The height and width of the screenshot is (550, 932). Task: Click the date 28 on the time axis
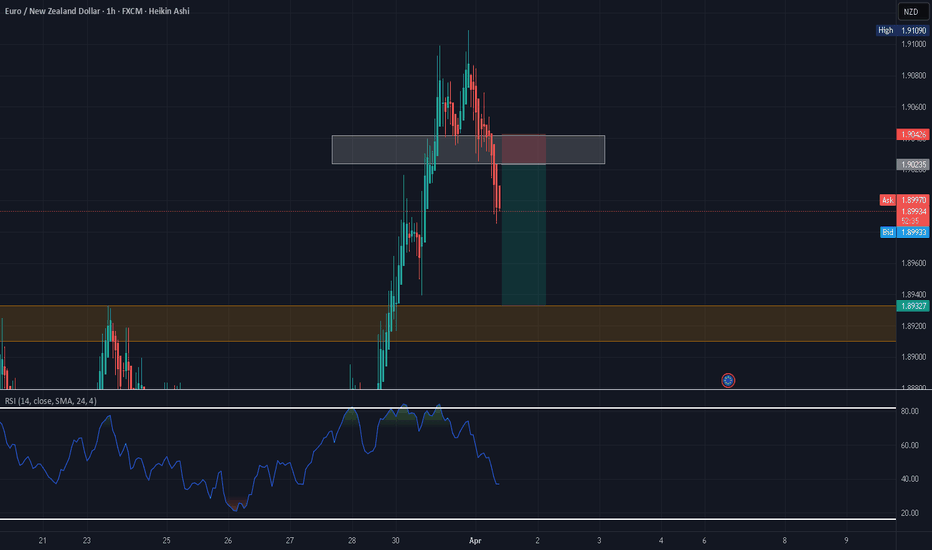click(x=352, y=540)
